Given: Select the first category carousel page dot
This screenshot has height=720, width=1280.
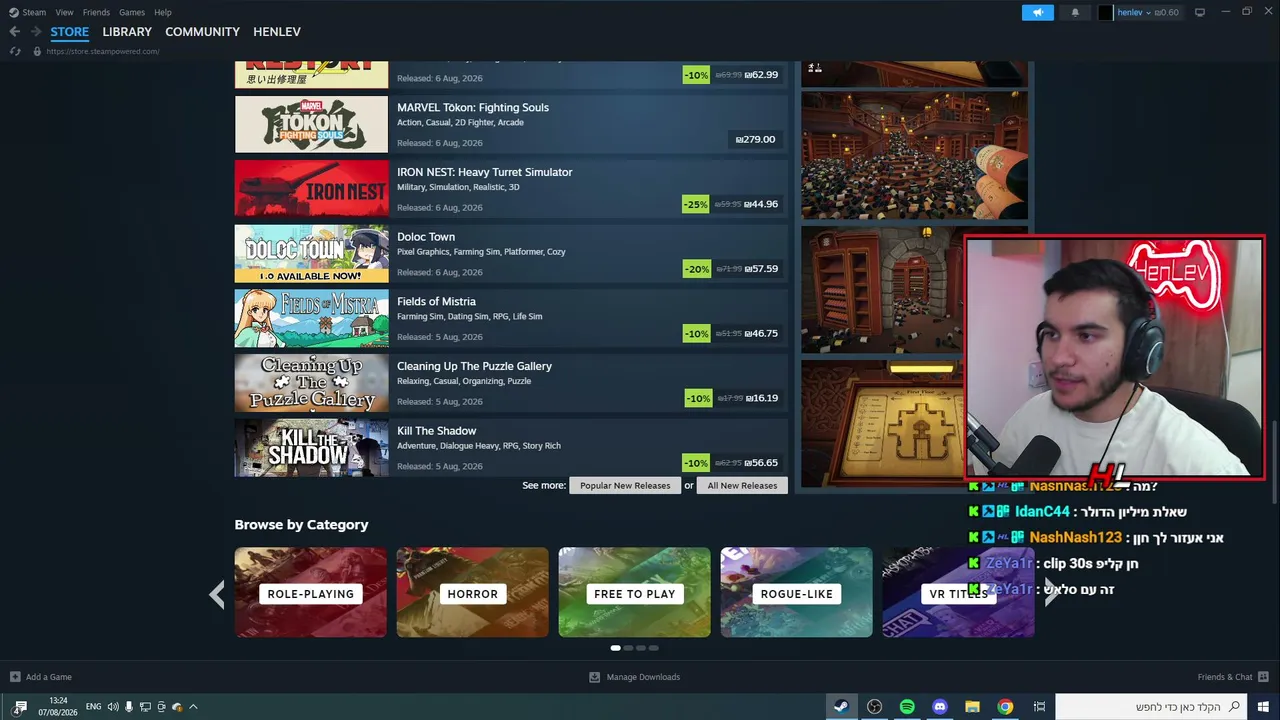Looking at the screenshot, I should tap(615, 648).
